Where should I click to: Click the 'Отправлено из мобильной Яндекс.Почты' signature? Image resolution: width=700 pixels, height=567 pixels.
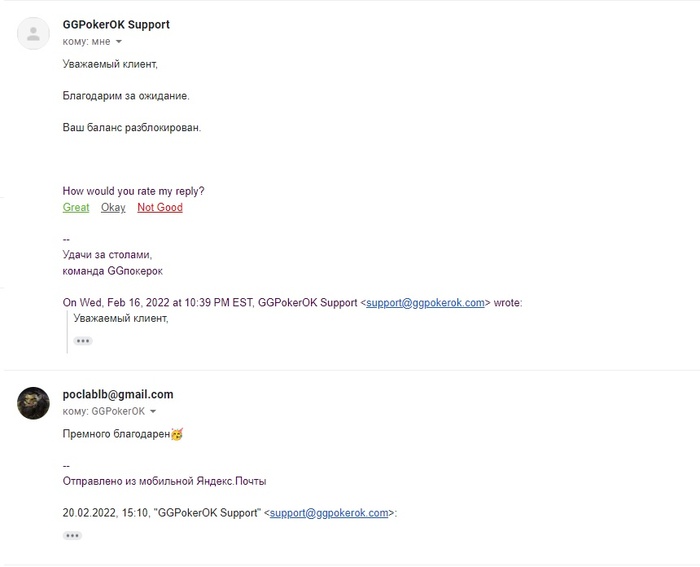coord(164,481)
